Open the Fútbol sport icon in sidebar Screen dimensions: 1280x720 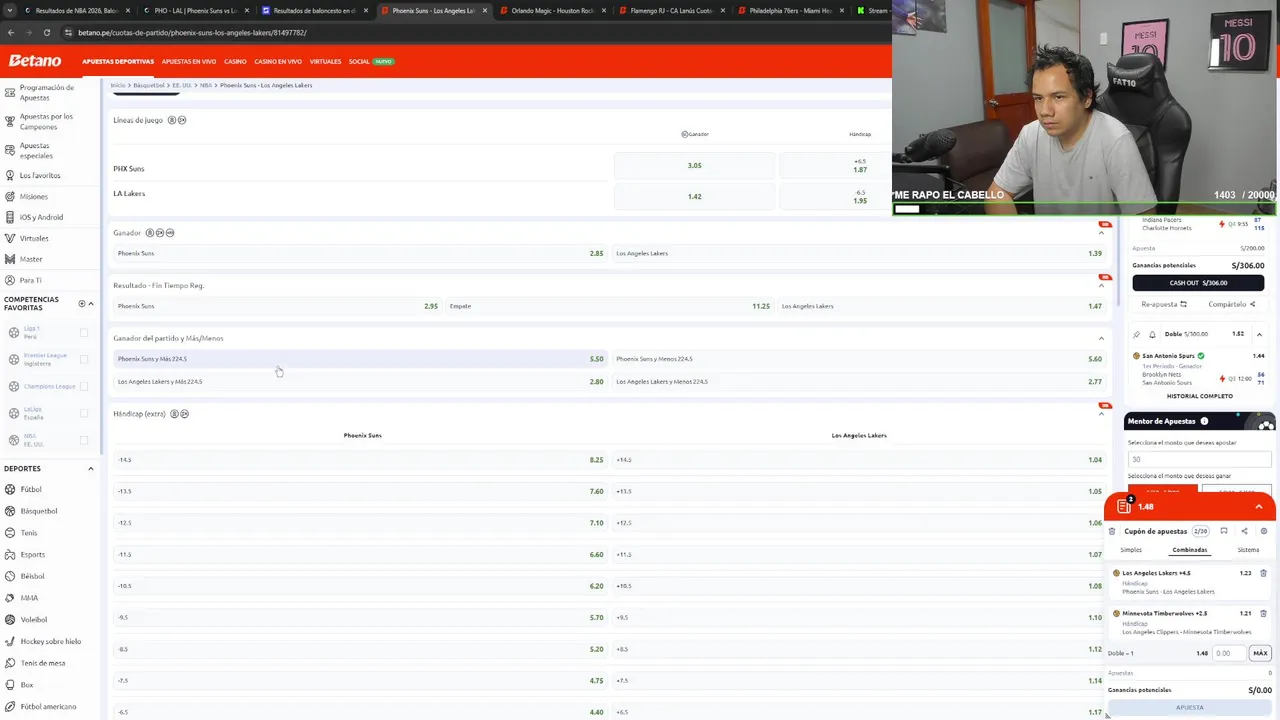(10, 489)
